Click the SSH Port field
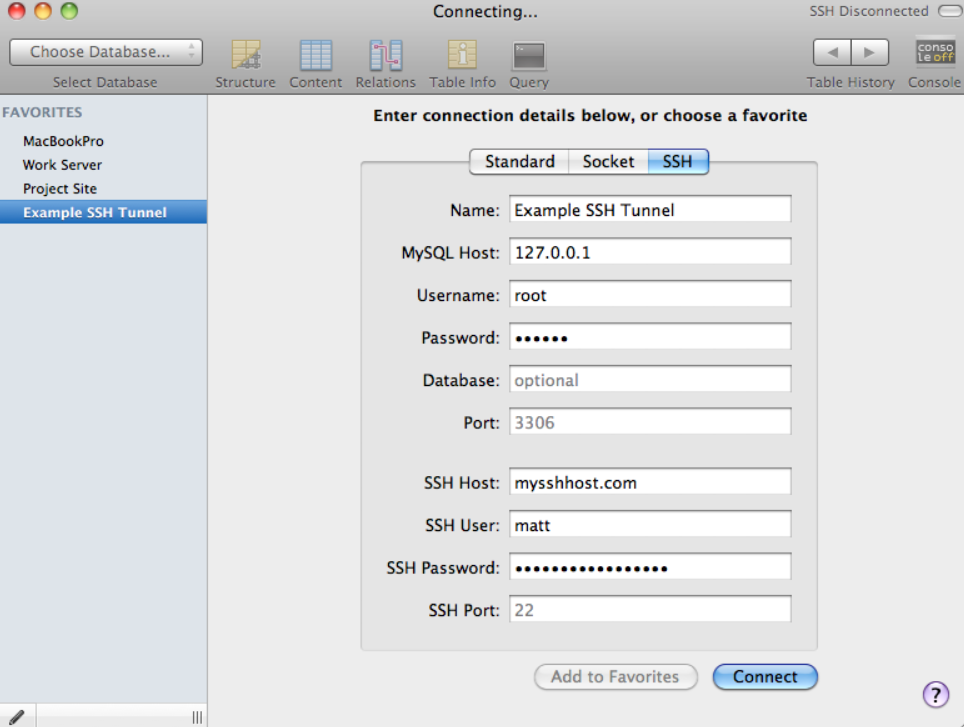This screenshot has width=964, height=727. click(650, 609)
